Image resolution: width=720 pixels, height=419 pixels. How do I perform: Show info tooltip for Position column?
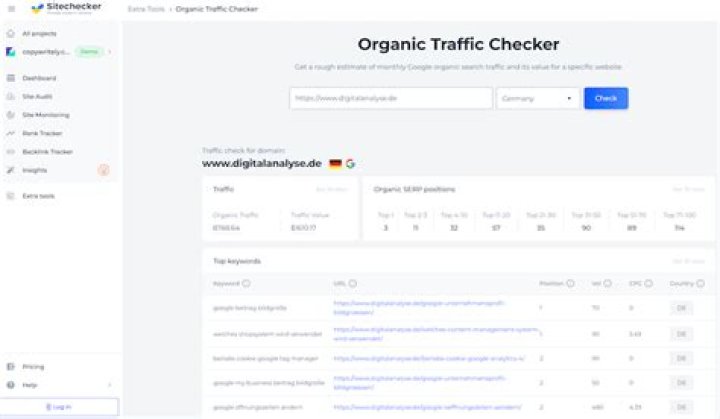click(x=570, y=283)
